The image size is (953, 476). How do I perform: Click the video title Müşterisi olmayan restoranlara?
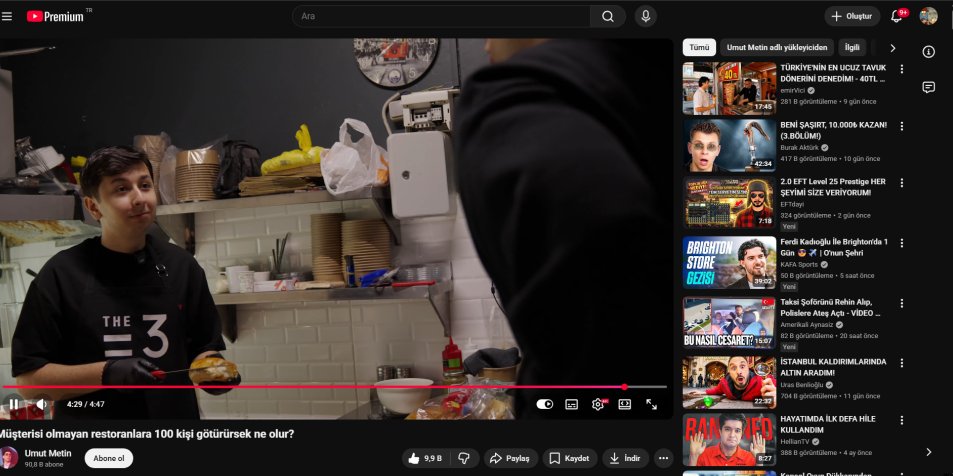pos(146,434)
